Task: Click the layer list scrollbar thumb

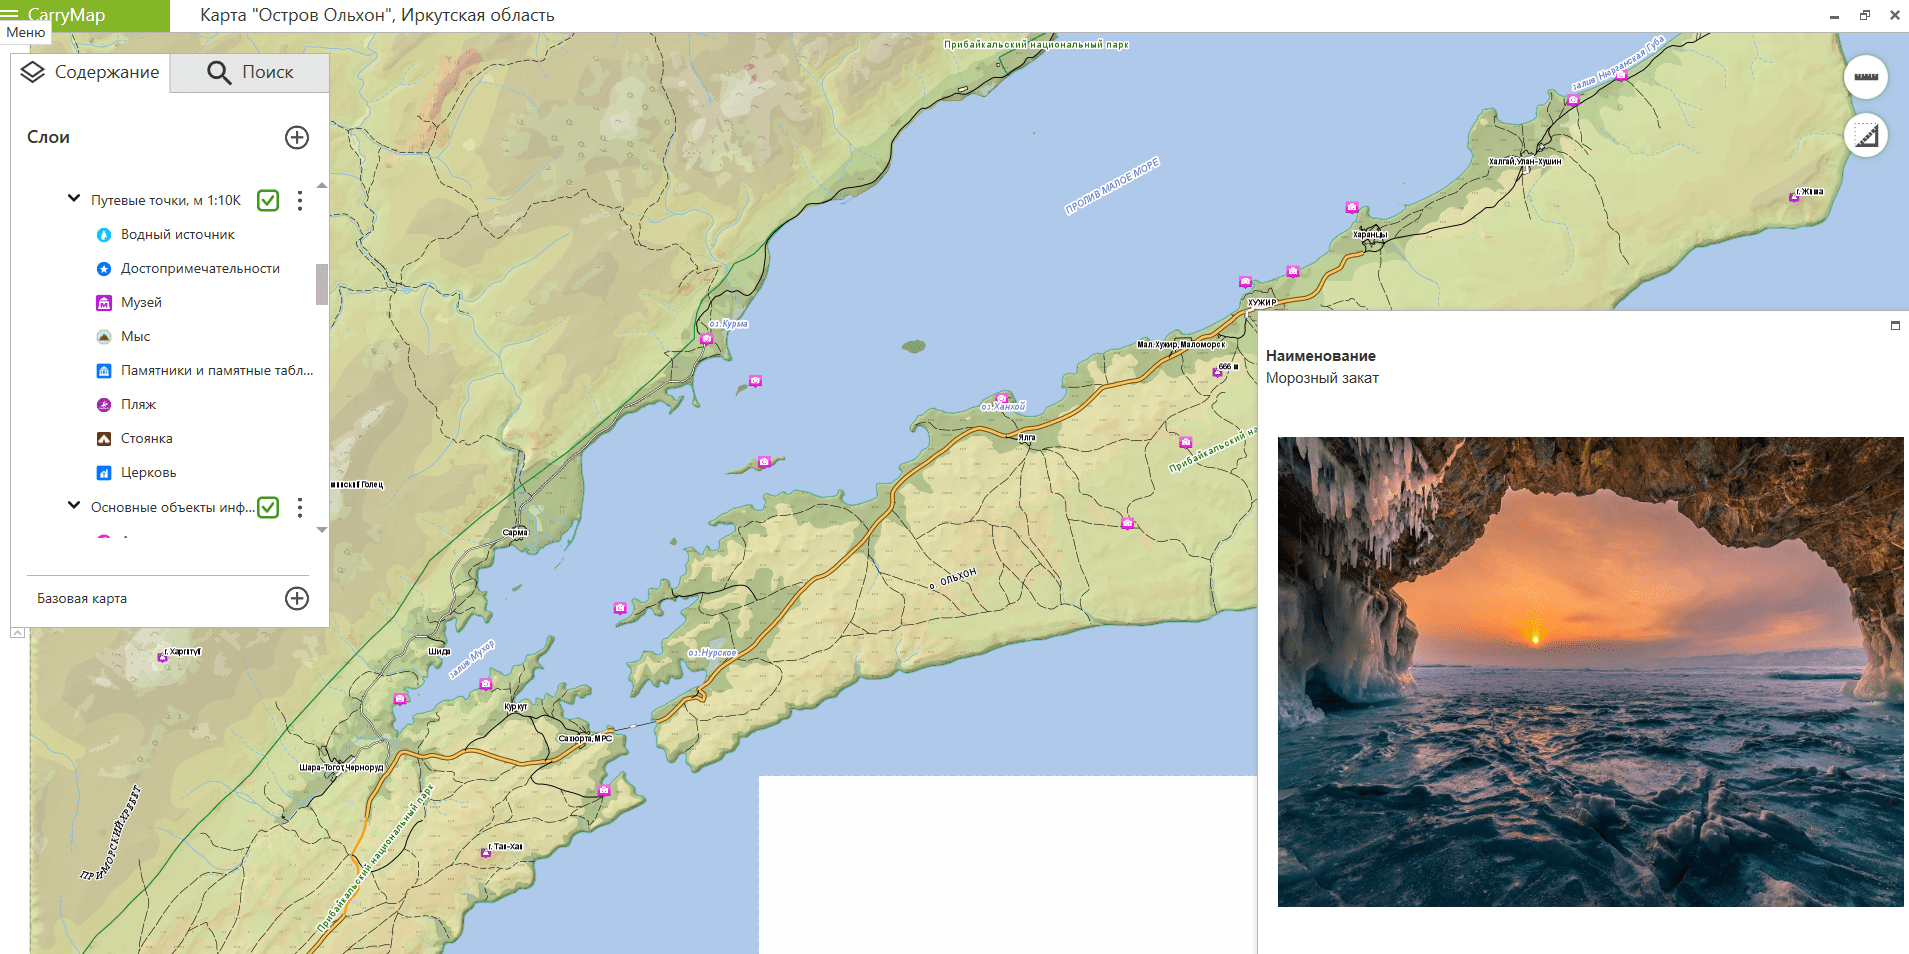Action: click(322, 284)
